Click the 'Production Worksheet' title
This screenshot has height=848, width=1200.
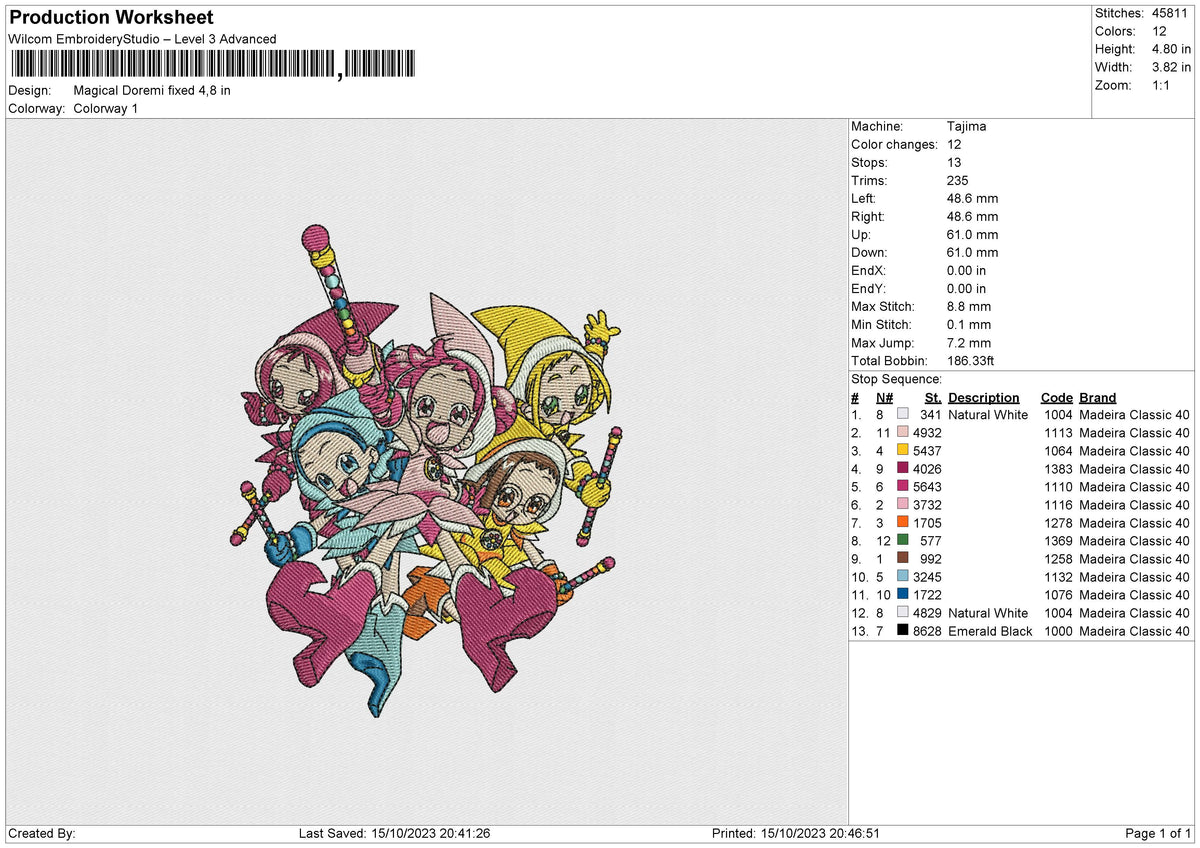tap(110, 18)
